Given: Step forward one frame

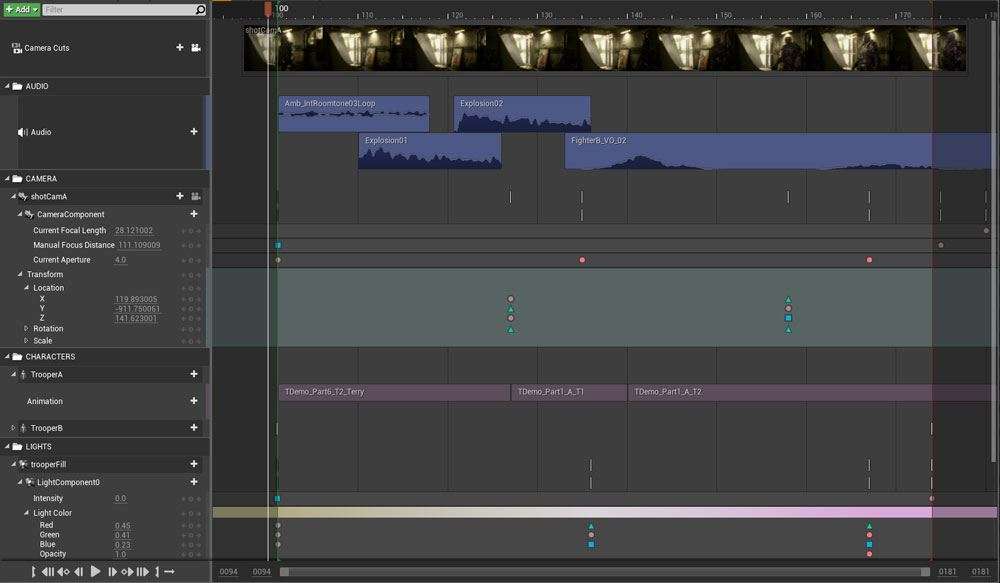Looking at the screenshot, I should [x=112, y=572].
